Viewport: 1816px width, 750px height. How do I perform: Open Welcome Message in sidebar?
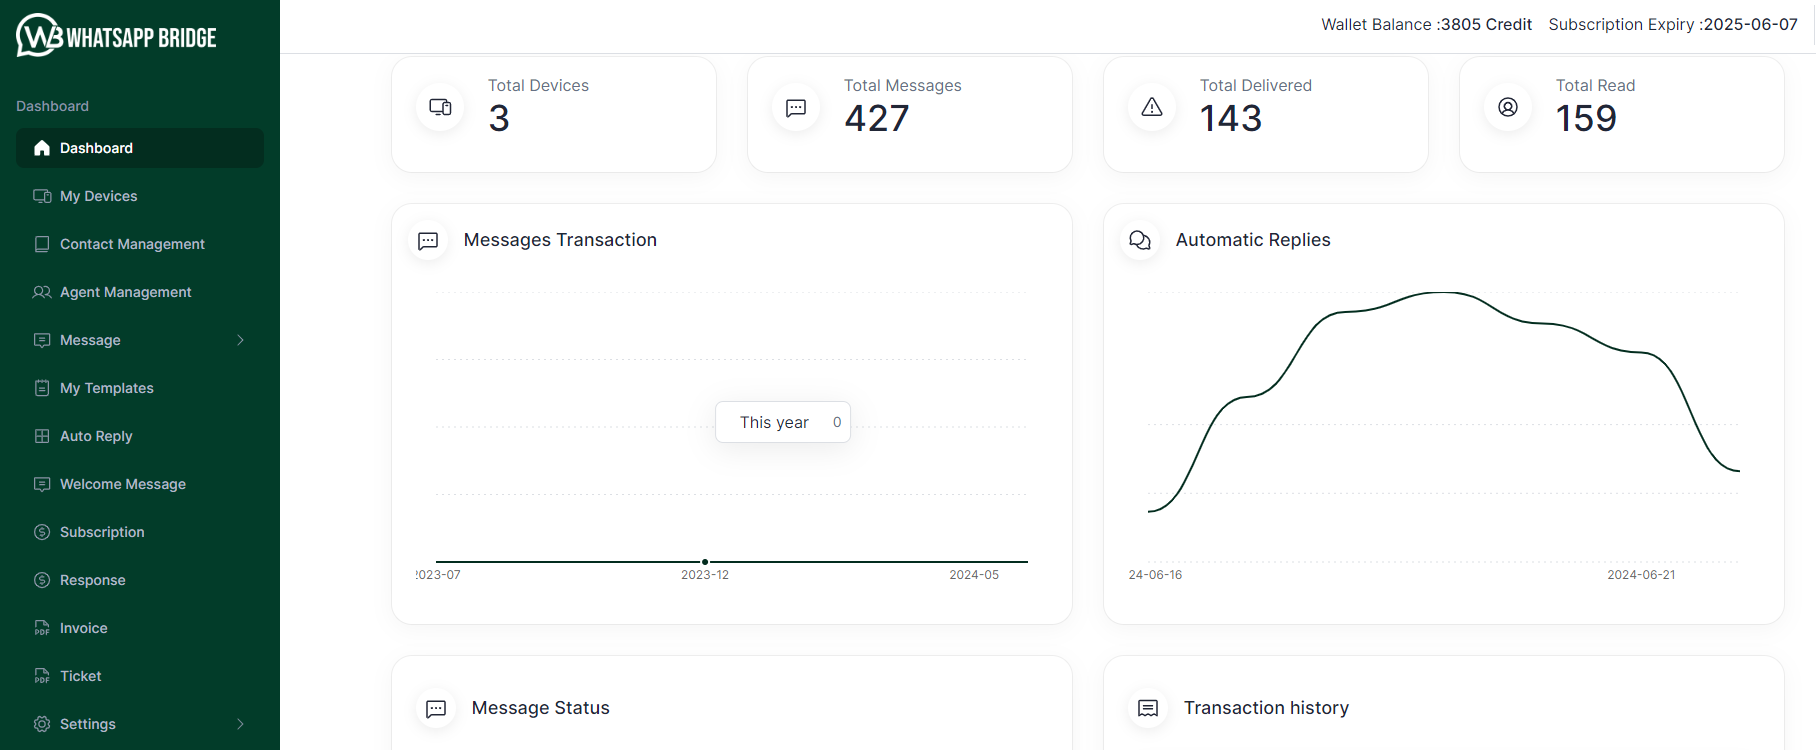pyautogui.click(x=140, y=484)
